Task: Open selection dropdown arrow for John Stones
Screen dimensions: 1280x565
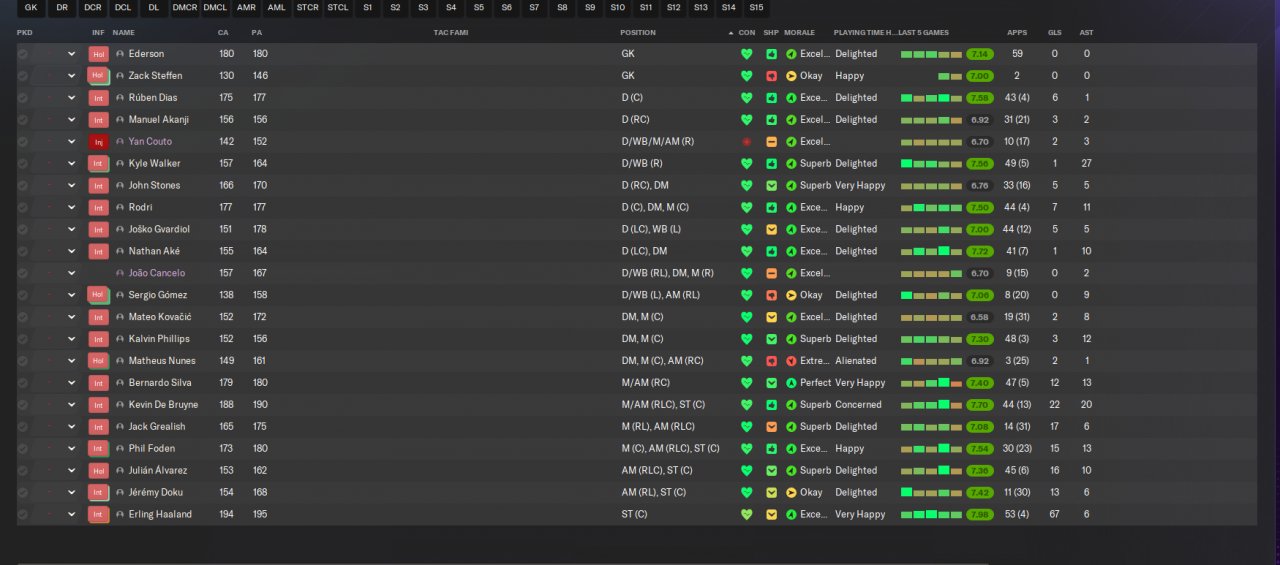Action: coord(72,186)
